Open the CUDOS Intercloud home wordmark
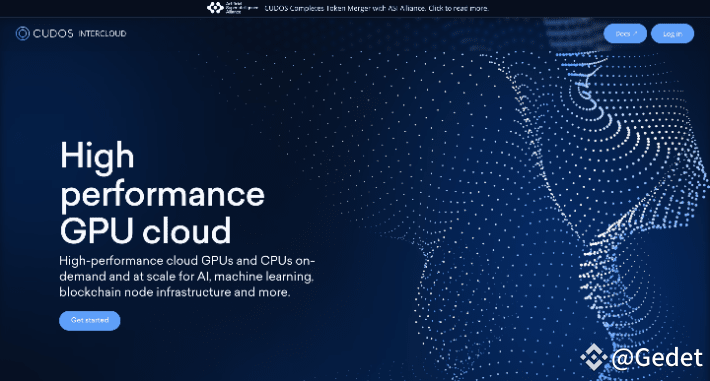The image size is (710, 381). point(80,34)
